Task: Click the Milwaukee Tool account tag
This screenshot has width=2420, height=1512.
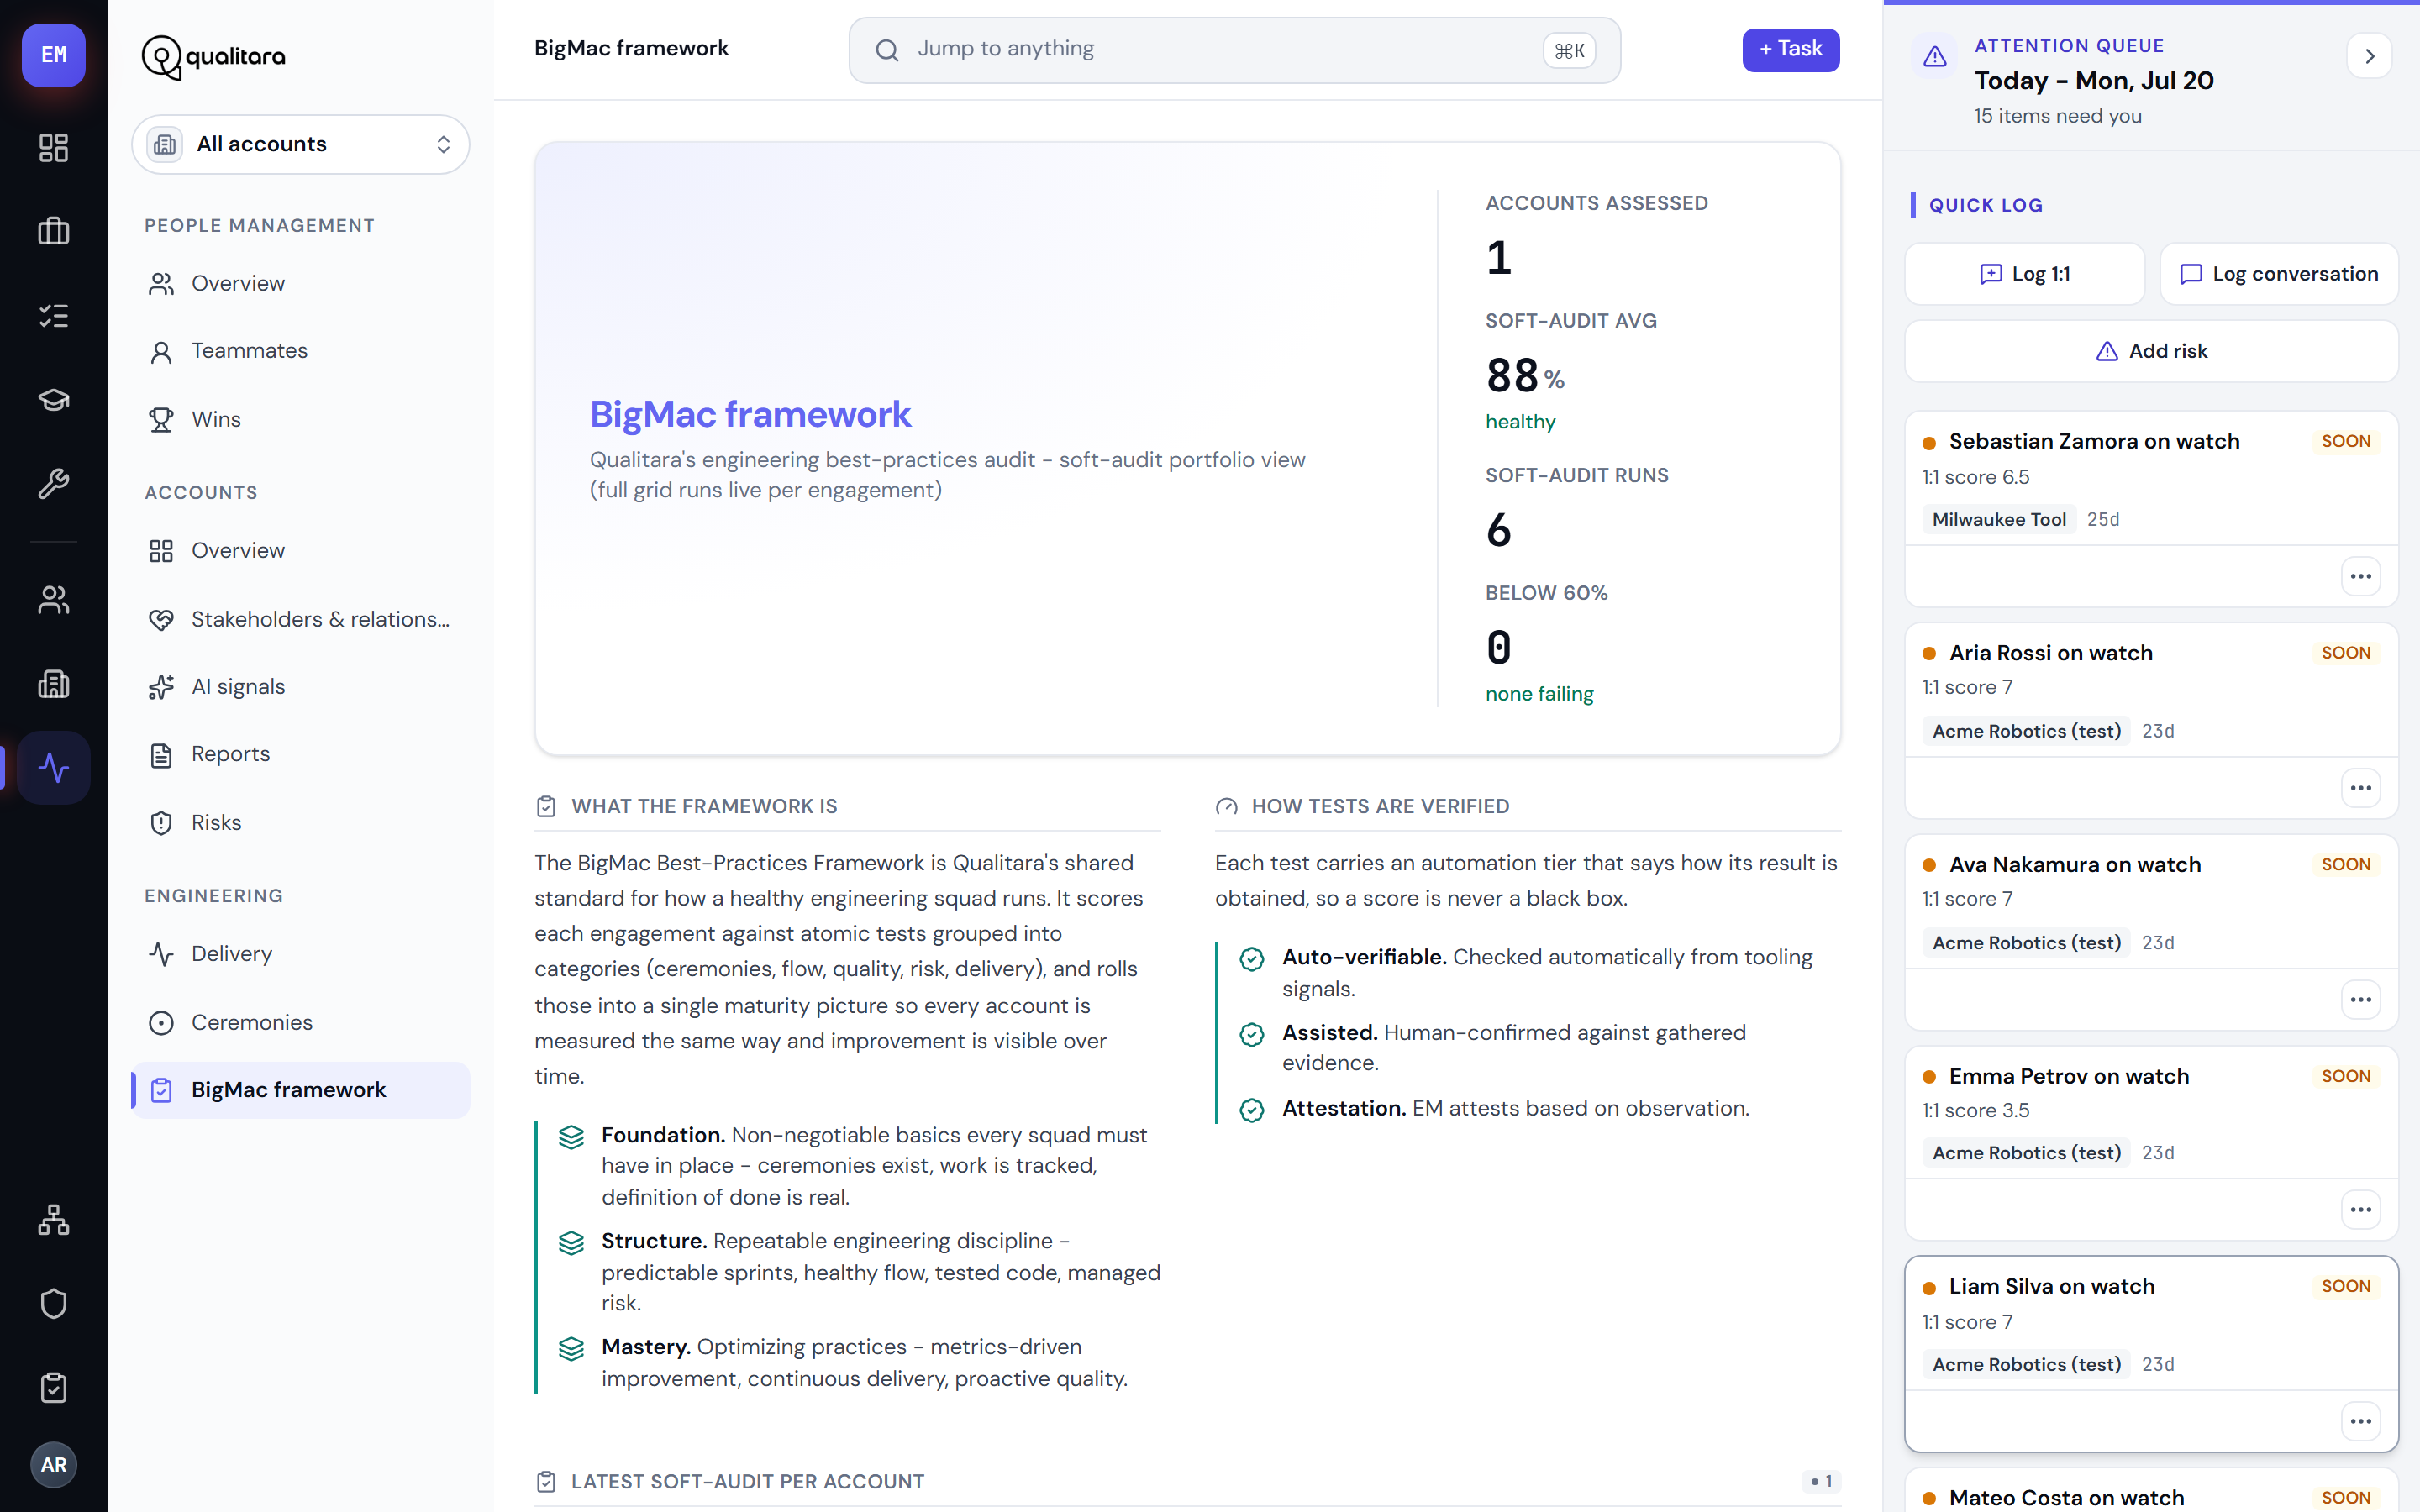Action: [1999, 520]
